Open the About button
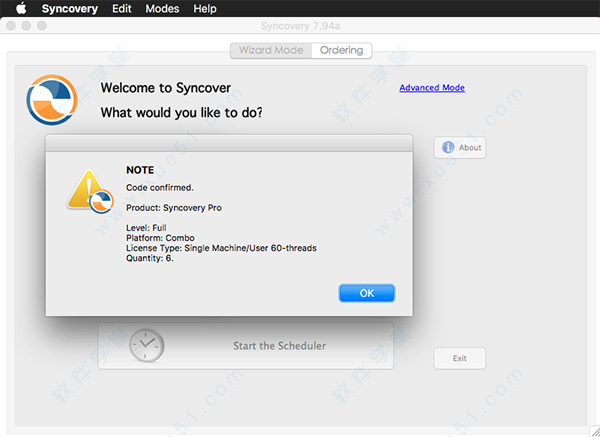The image size is (600, 437). (460, 147)
